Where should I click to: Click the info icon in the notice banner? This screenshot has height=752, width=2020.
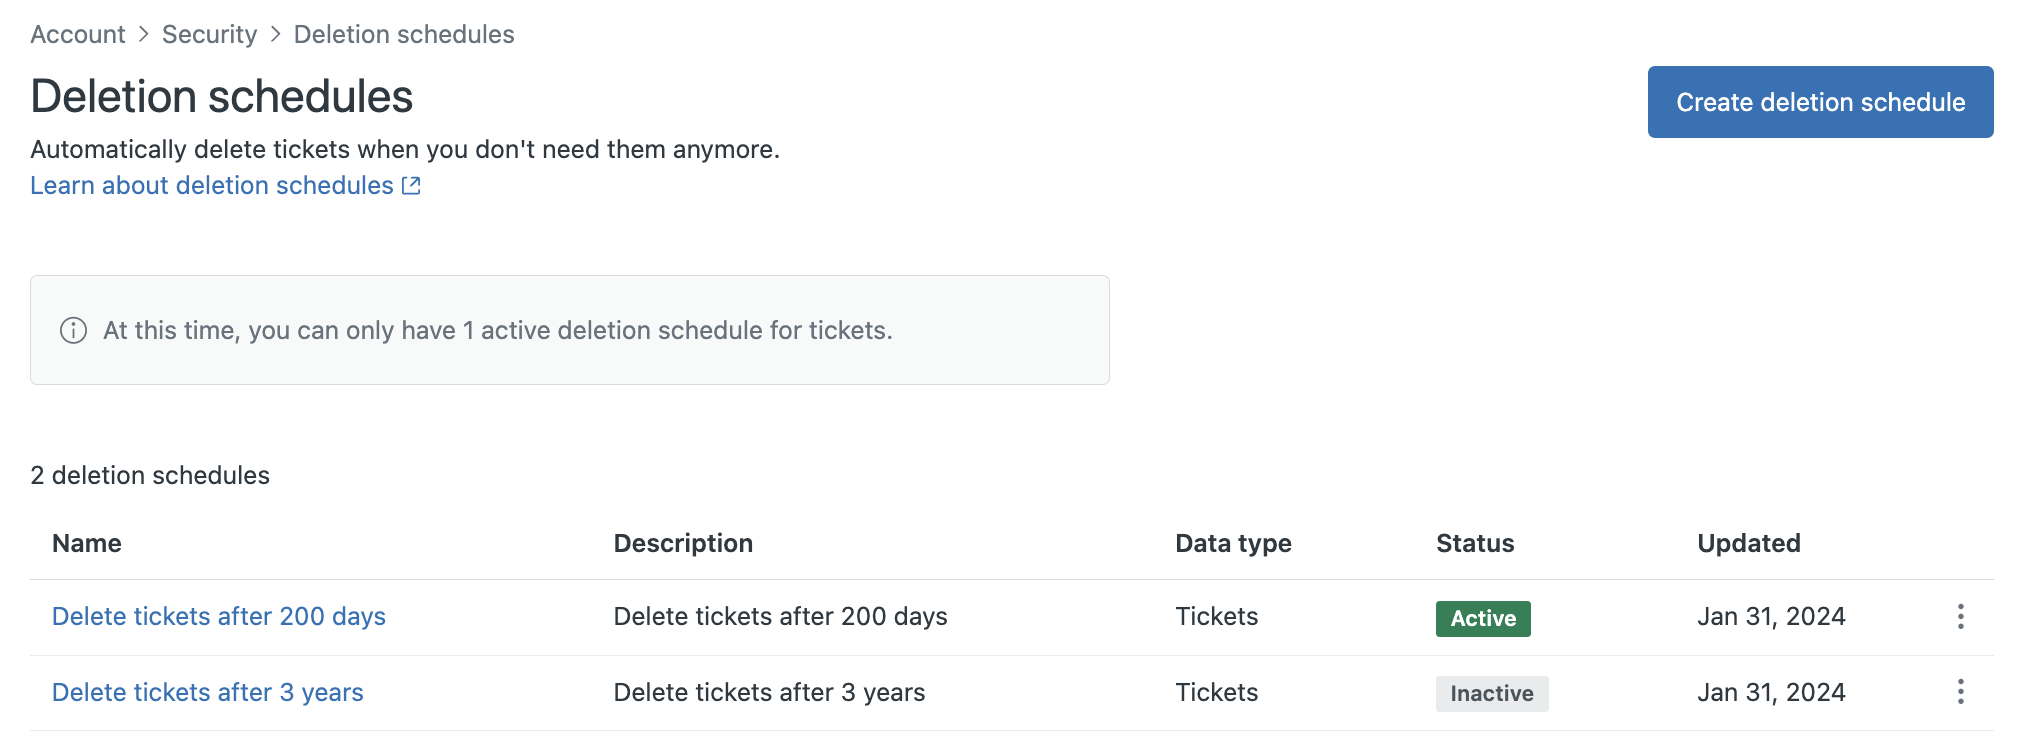[73, 330]
